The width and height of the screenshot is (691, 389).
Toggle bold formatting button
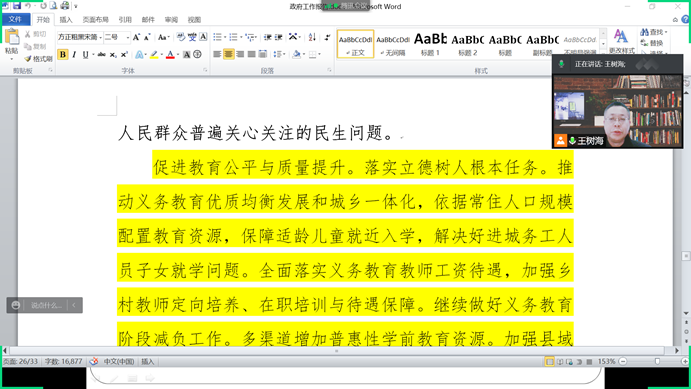[x=63, y=55]
